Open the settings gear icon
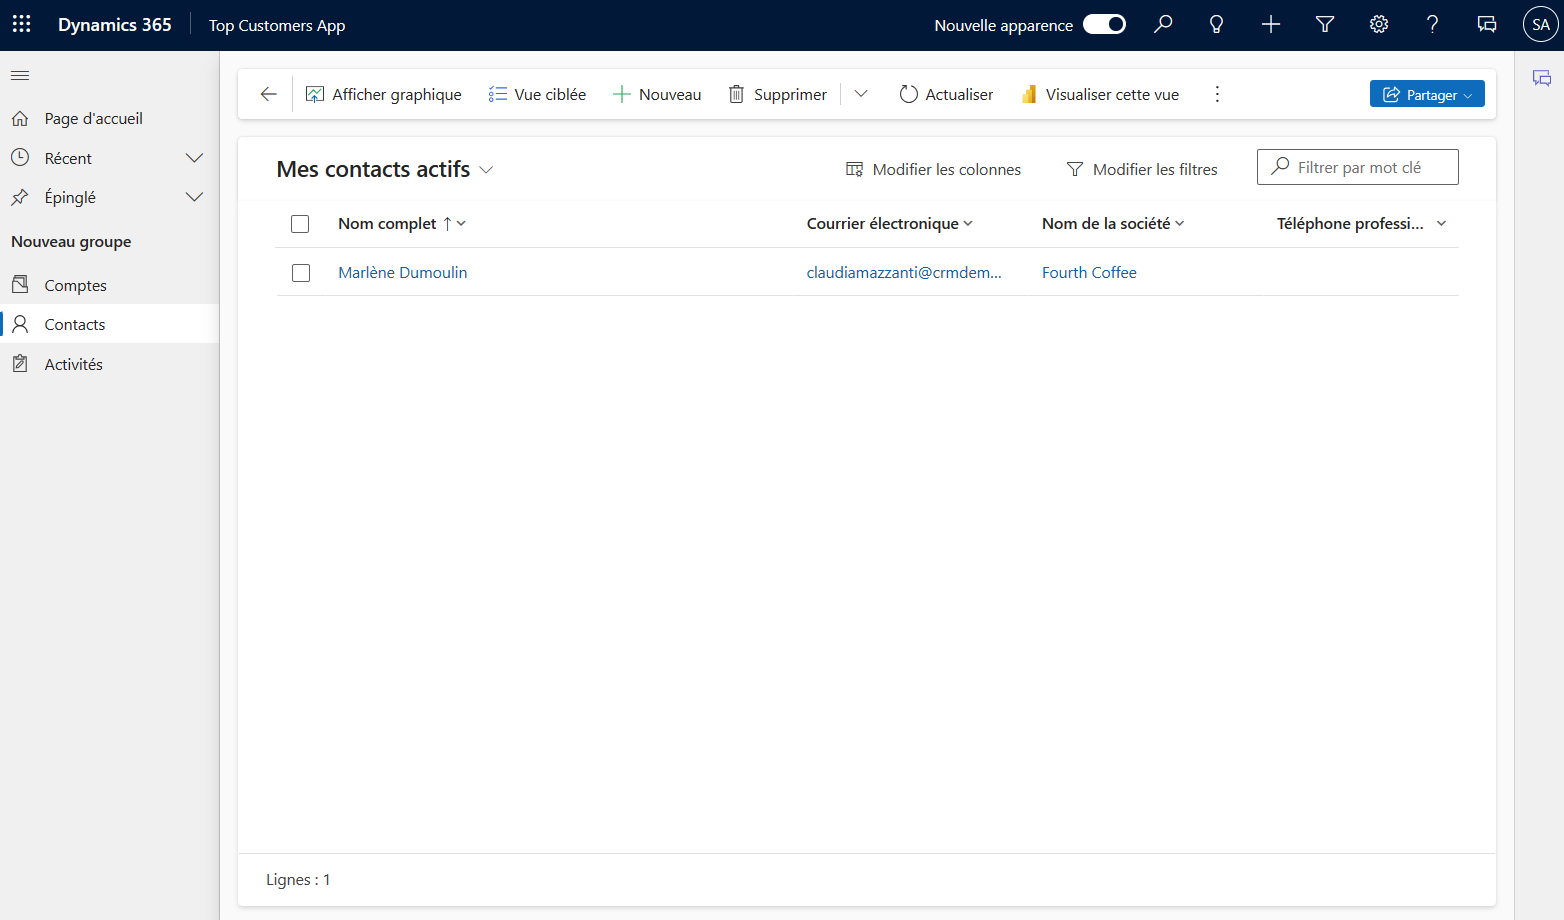This screenshot has width=1564, height=920. pos(1379,24)
